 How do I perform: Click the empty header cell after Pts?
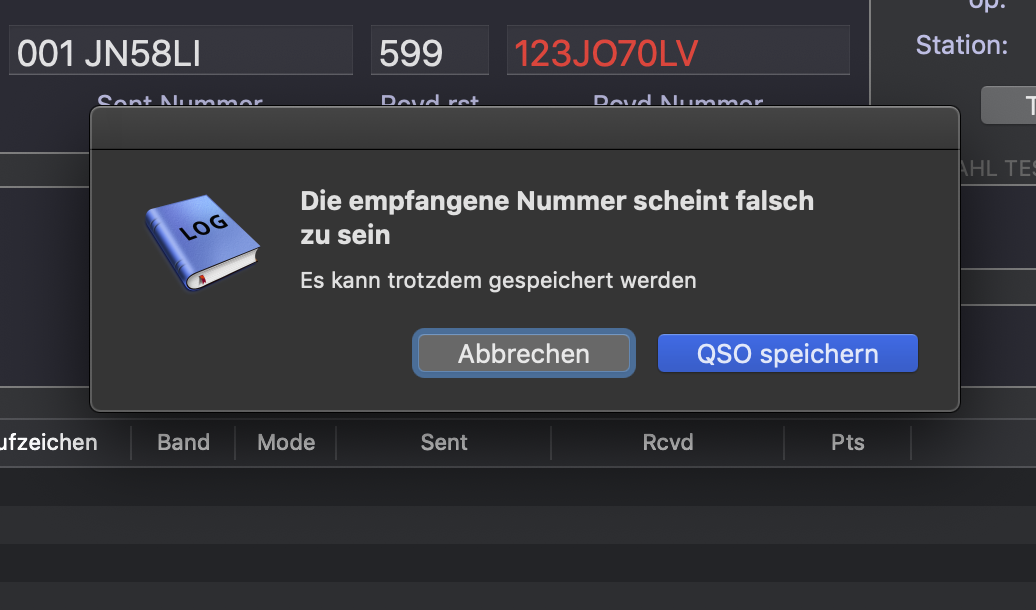click(973, 442)
